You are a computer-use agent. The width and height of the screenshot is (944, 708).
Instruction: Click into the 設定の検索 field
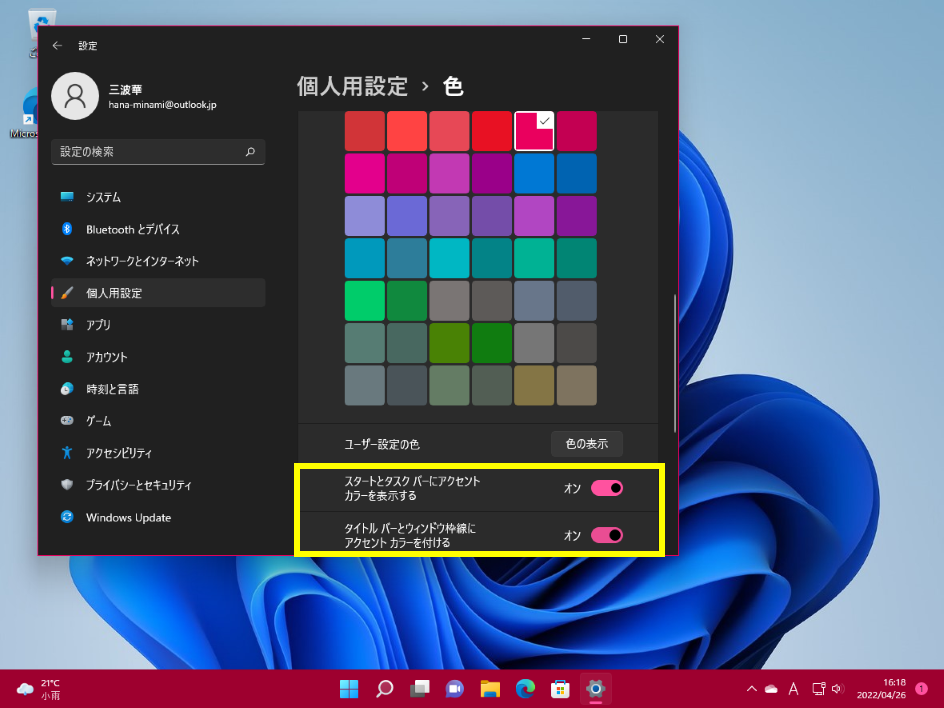pos(158,152)
